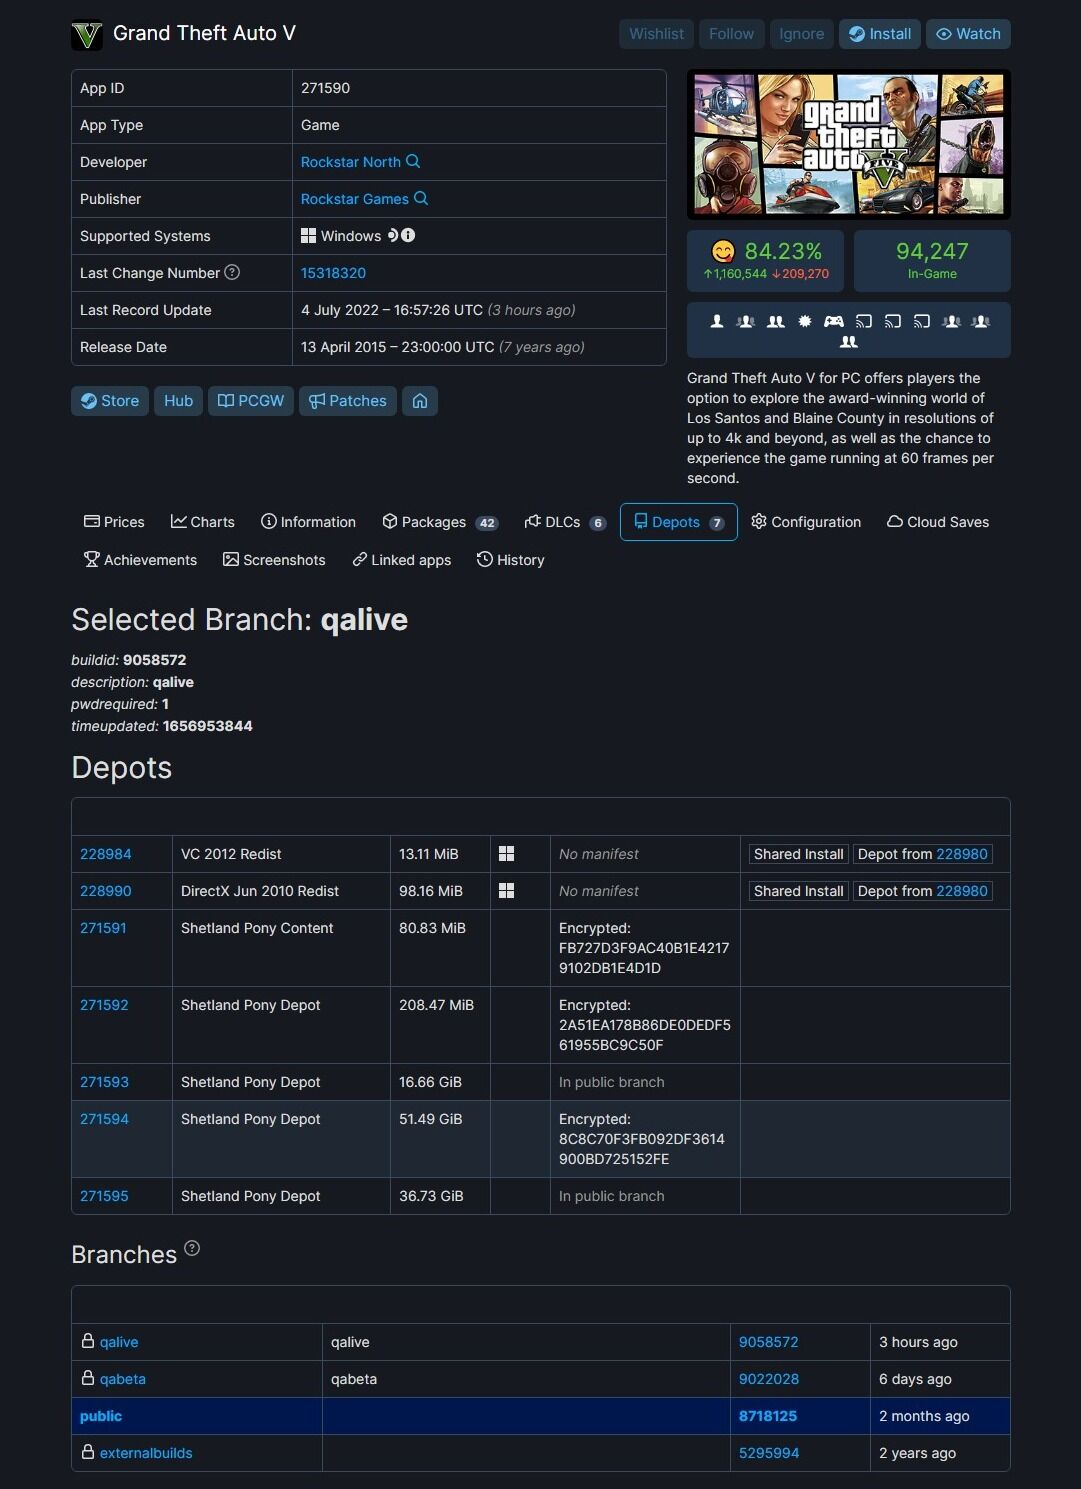Open the Patches button

(348, 401)
